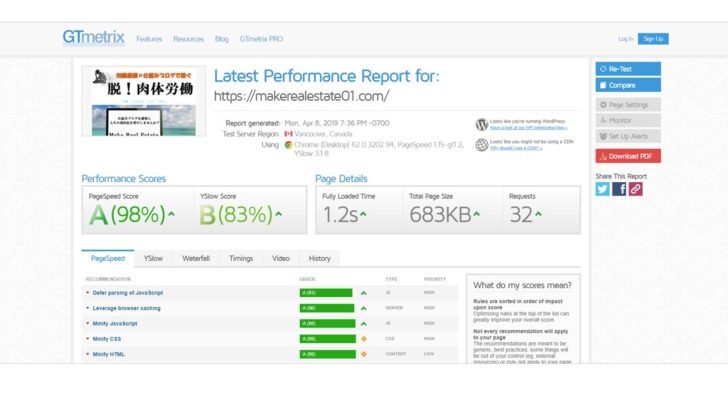Click the 683KB page size value
The width and height of the screenshot is (728, 410).
click(x=440, y=215)
